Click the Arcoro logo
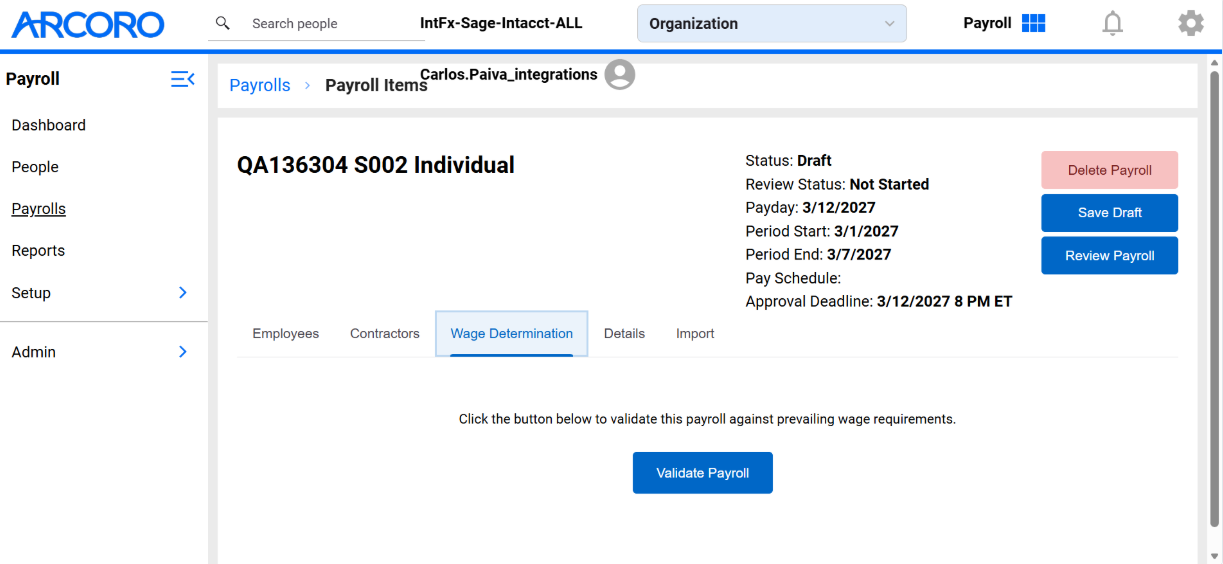 click(88, 24)
